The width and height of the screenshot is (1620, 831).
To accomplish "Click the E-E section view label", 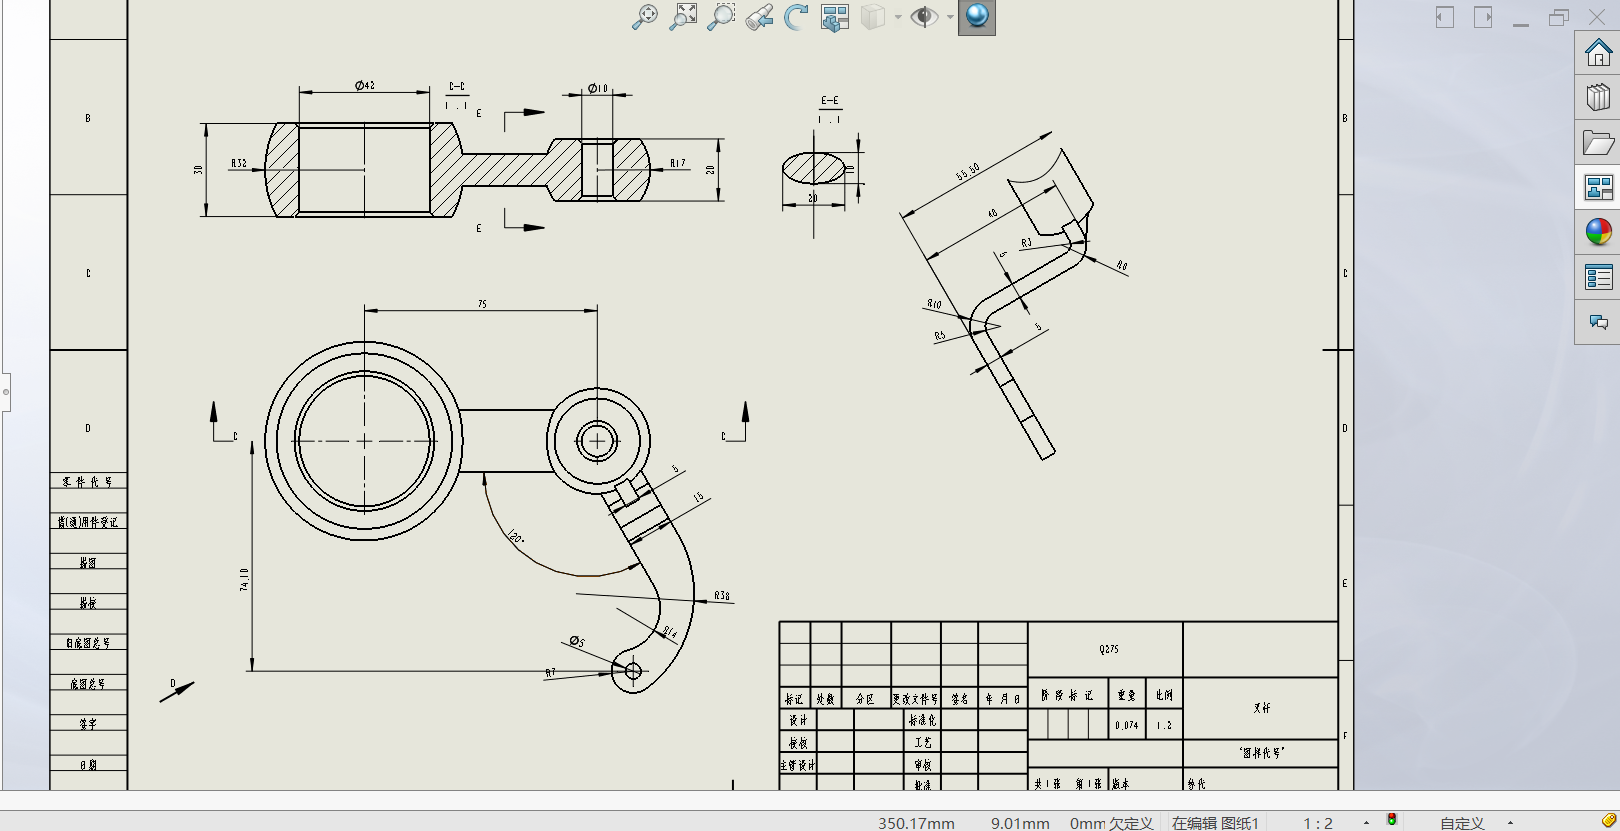I will (830, 101).
